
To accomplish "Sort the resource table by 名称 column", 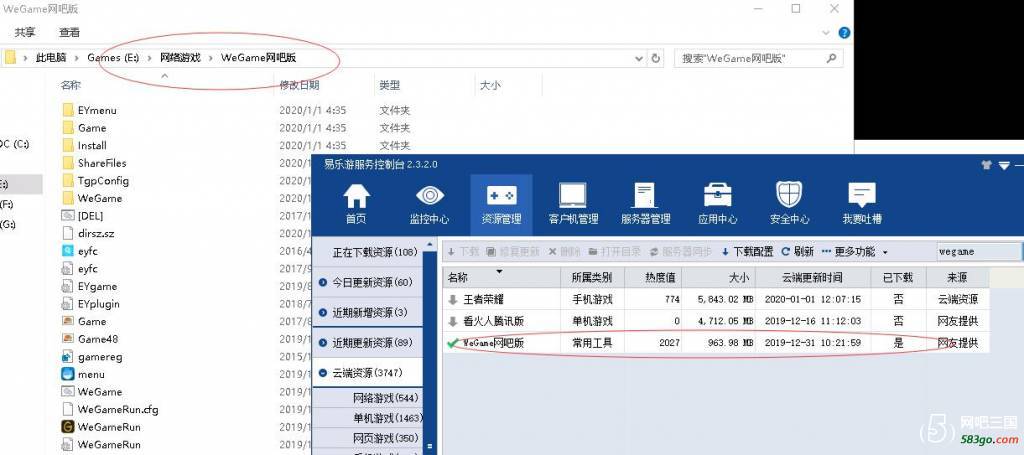I will [x=502, y=277].
